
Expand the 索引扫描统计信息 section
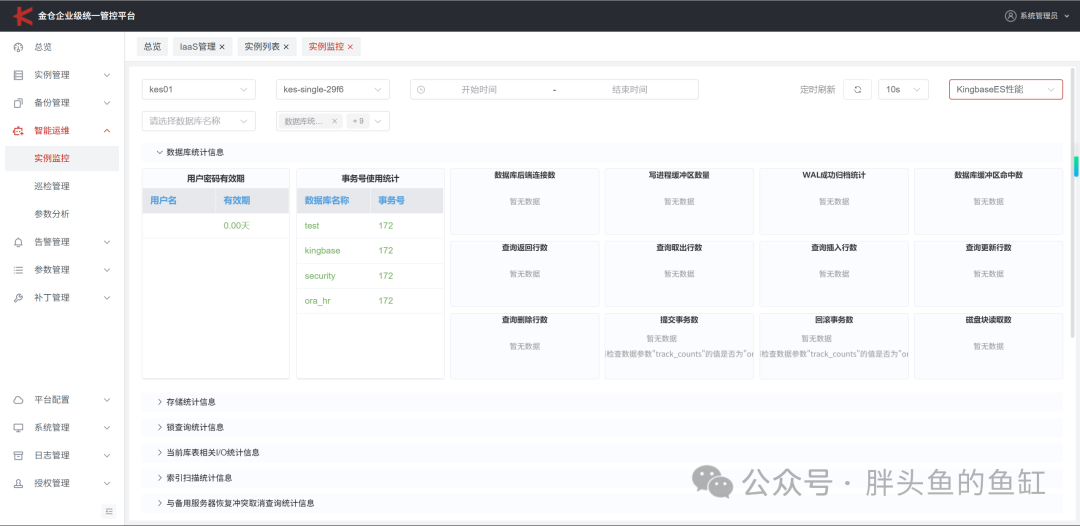coord(602,478)
